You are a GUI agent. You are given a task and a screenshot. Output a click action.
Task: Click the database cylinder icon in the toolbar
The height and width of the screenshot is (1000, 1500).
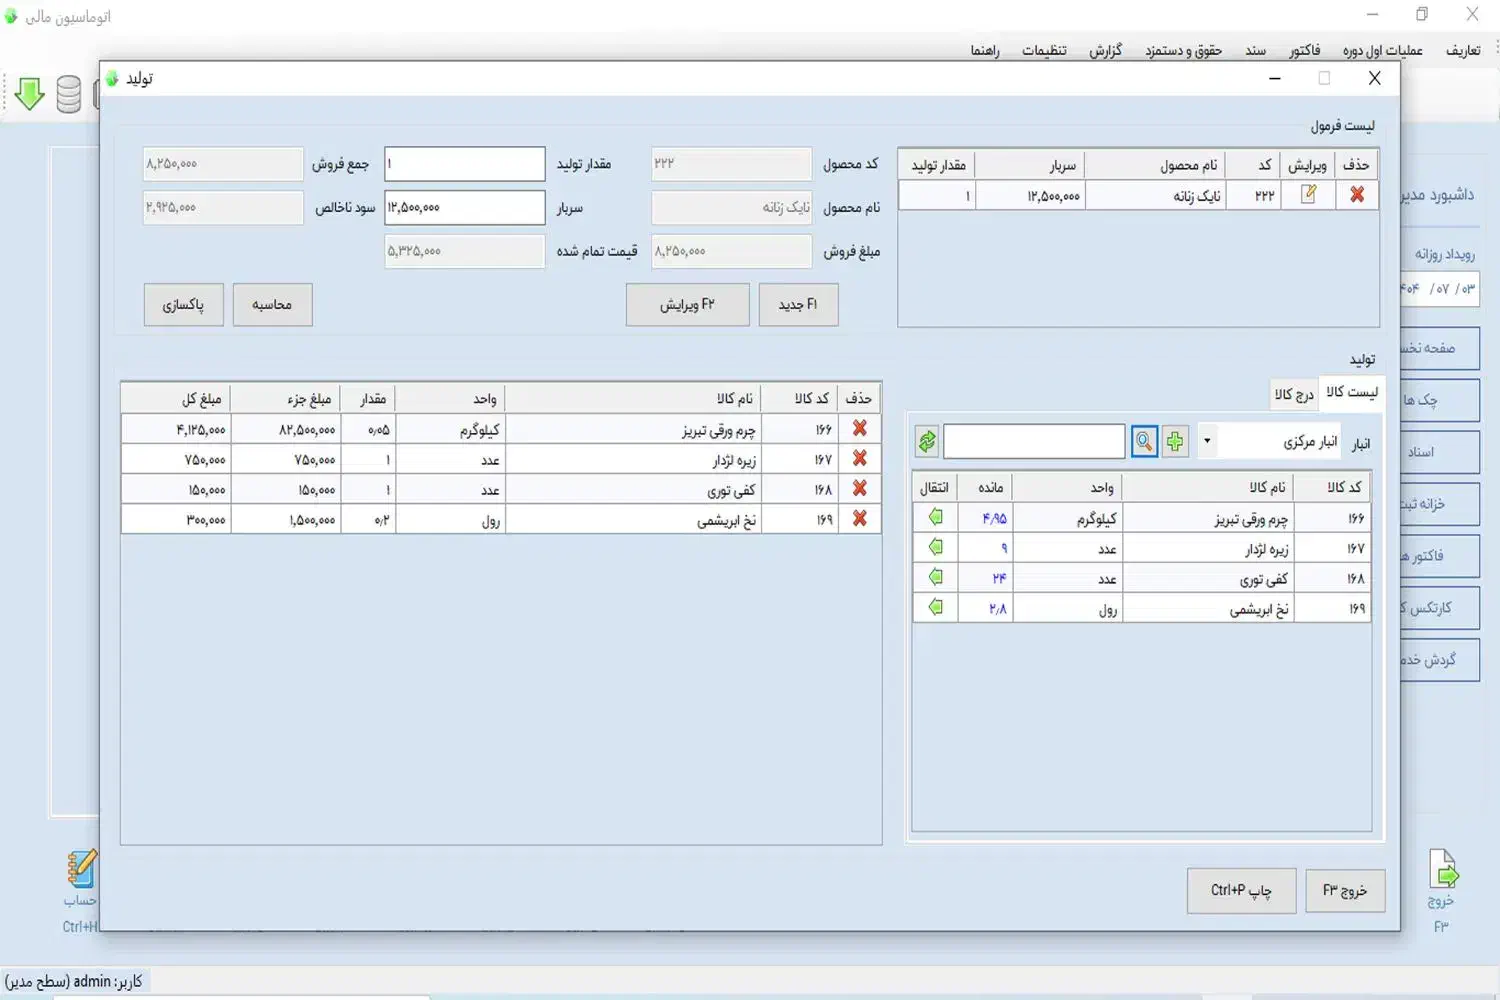(x=68, y=94)
